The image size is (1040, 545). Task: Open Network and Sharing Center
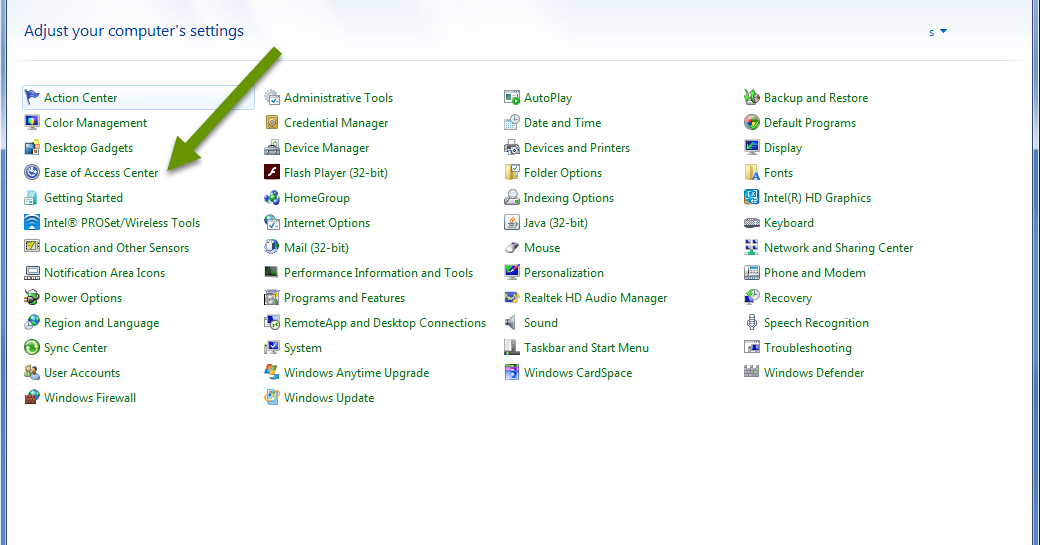click(838, 248)
